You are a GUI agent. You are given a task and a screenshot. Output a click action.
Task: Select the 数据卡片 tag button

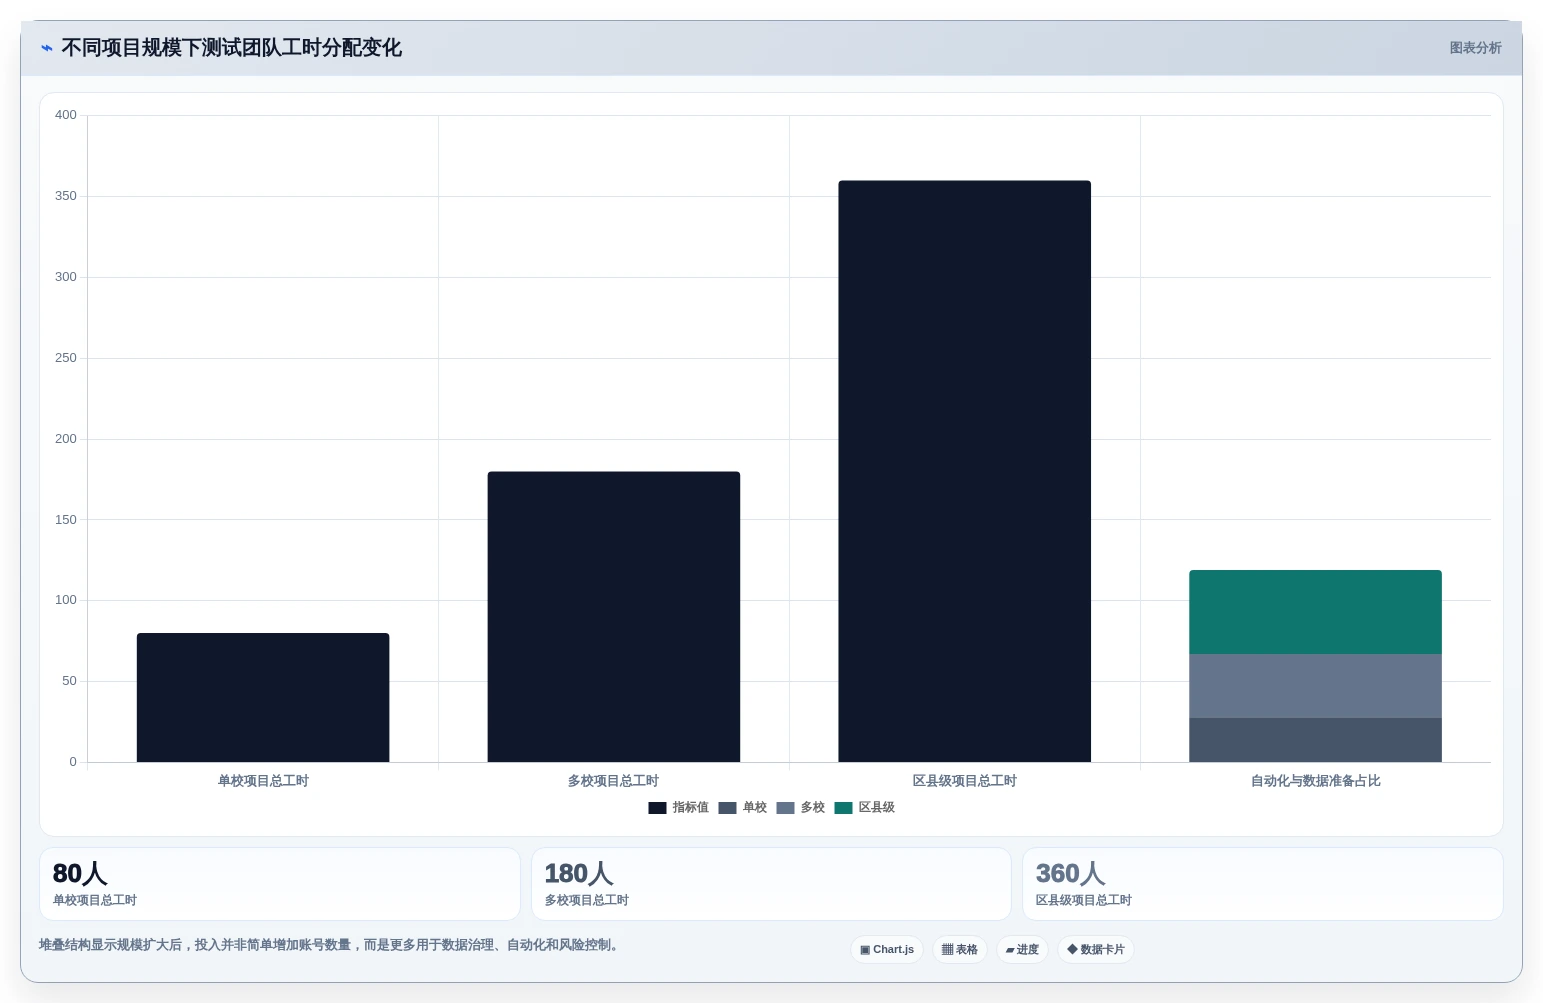pyautogui.click(x=1096, y=950)
